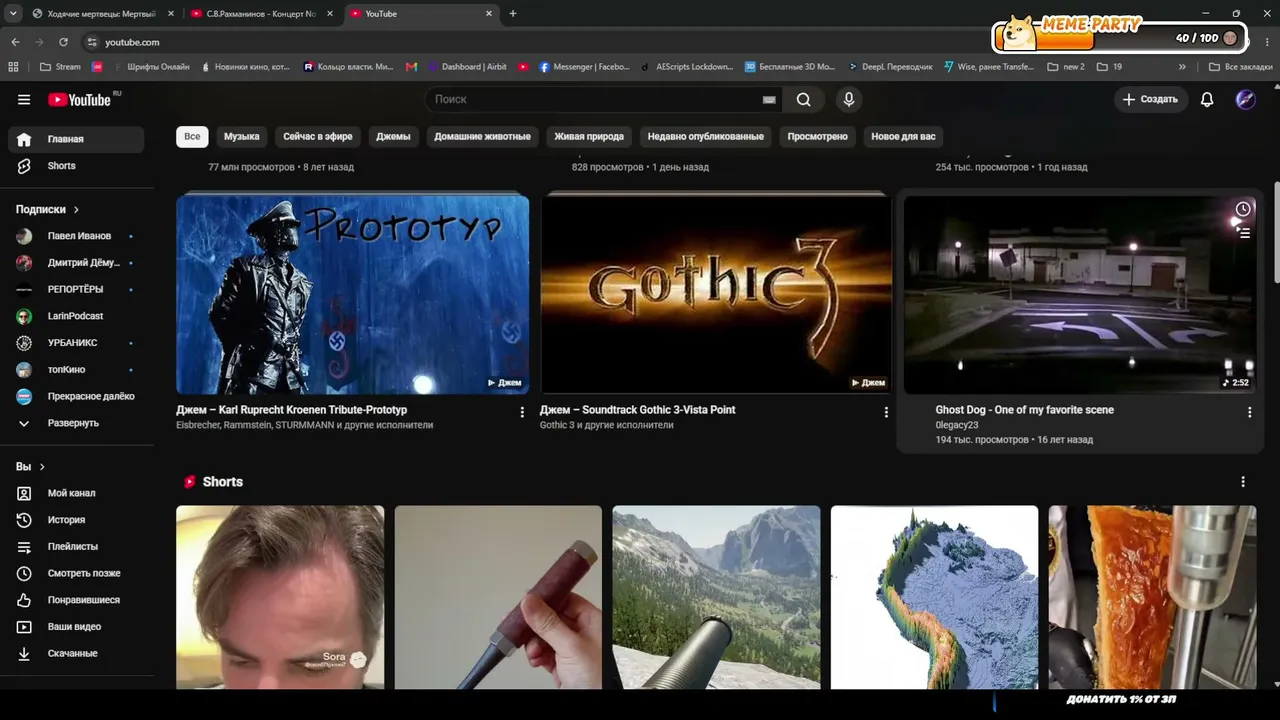The height and width of the screenshot is (720, 1280).
Task: Open the on-screen keyboard in search box
Action: 769,99
